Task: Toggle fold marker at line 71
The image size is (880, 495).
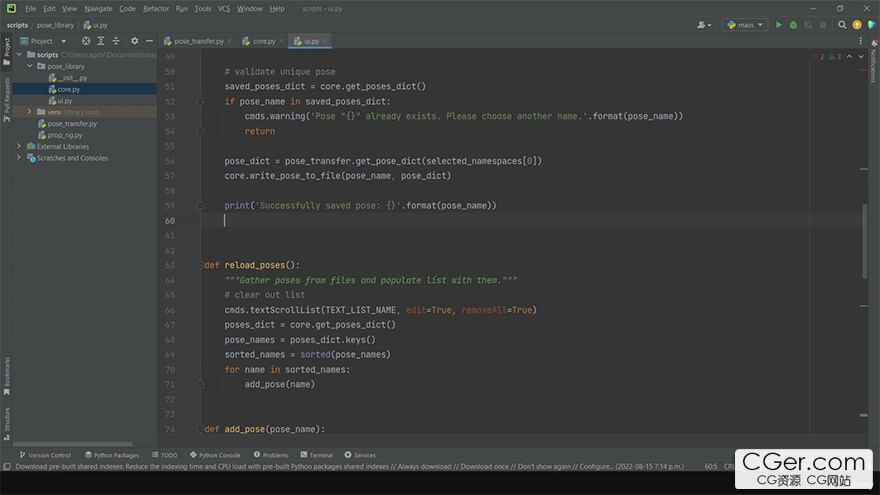Action: click(x=200, y=384)
